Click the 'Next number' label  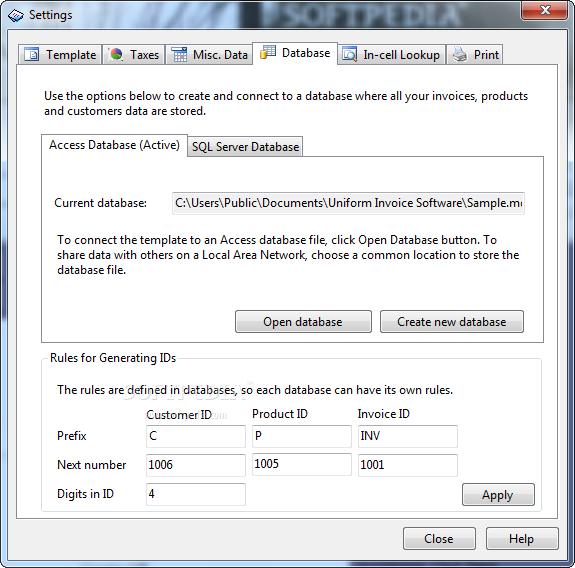(92, 465)
